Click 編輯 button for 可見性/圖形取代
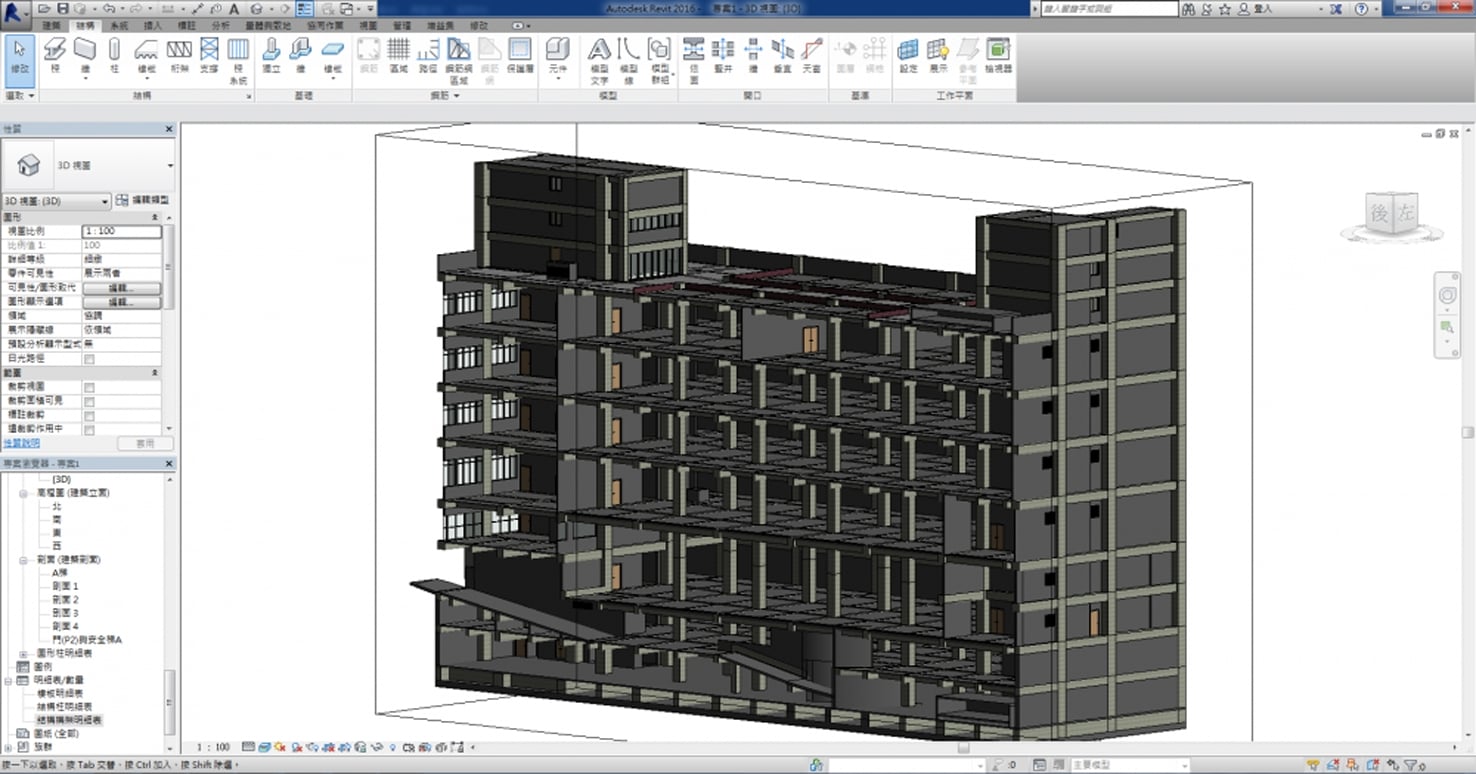 (121, 288)
